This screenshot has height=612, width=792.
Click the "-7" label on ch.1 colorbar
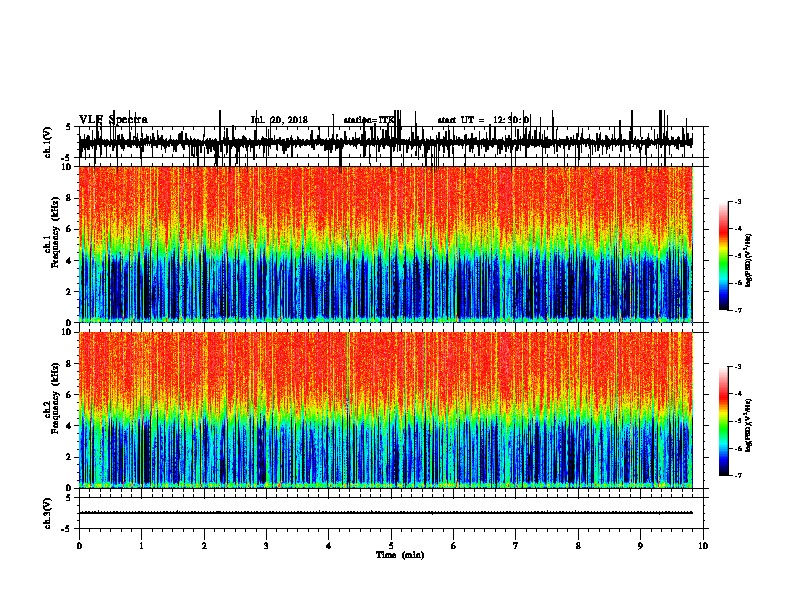pyautogui.click(x=738, y=310)
